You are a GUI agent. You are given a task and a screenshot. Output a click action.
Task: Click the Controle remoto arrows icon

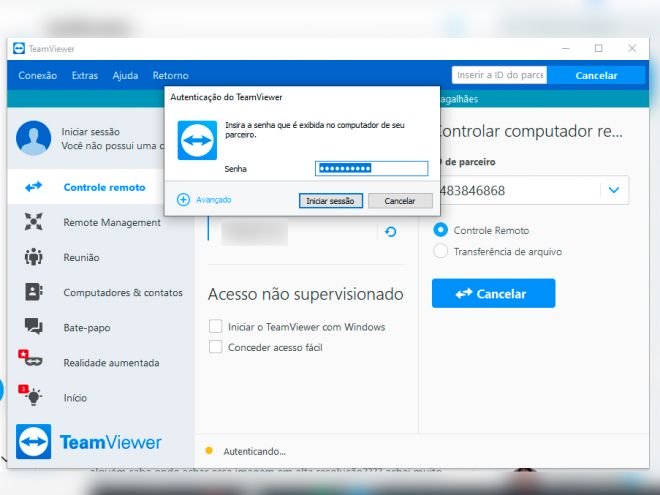(33, 186)
